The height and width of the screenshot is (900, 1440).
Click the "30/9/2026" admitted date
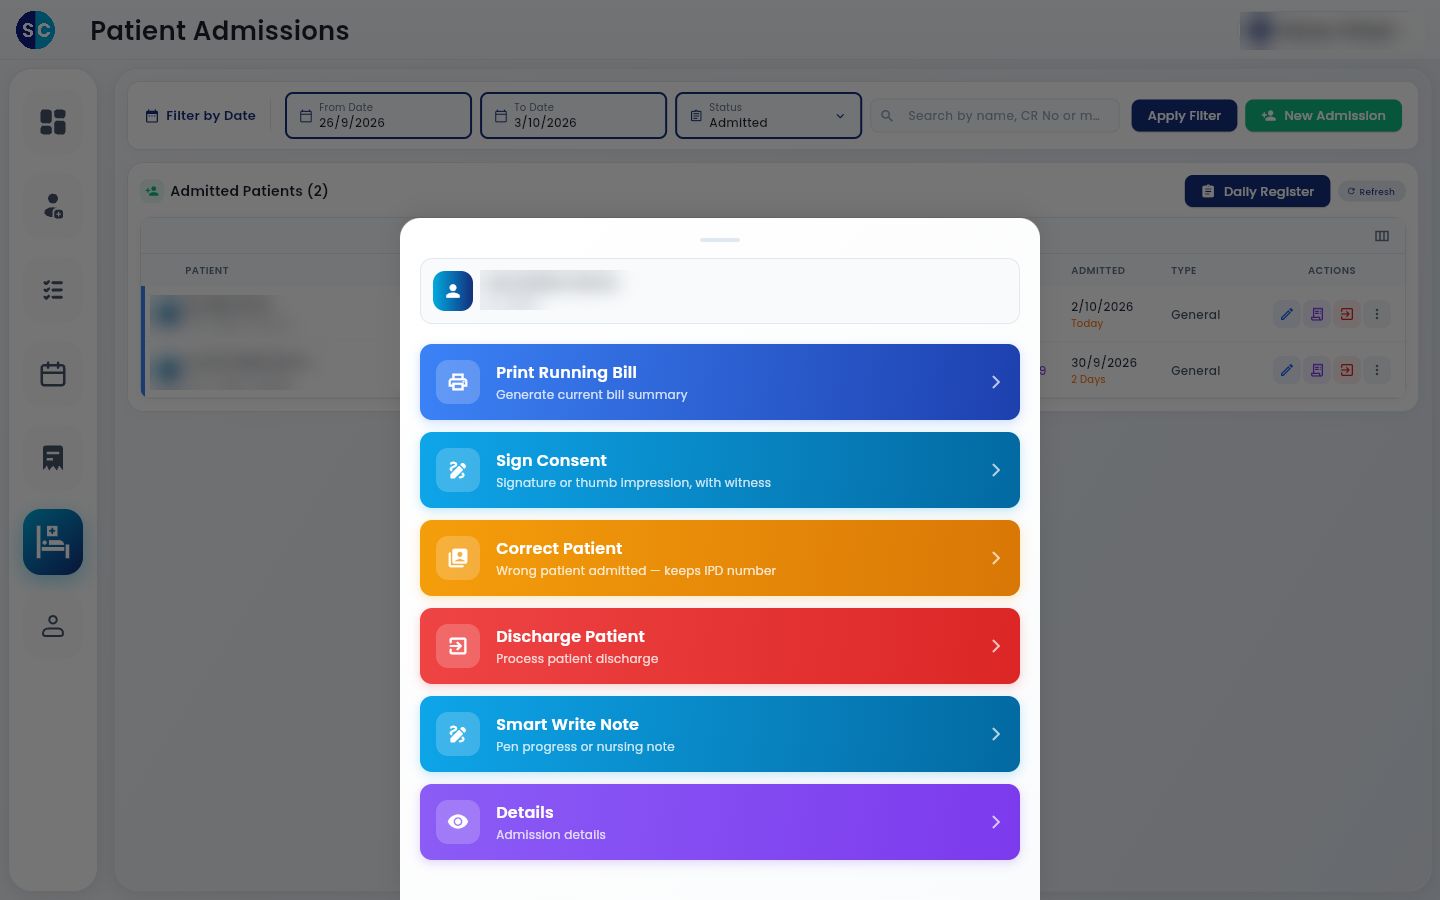click(x=1104, y=363)
